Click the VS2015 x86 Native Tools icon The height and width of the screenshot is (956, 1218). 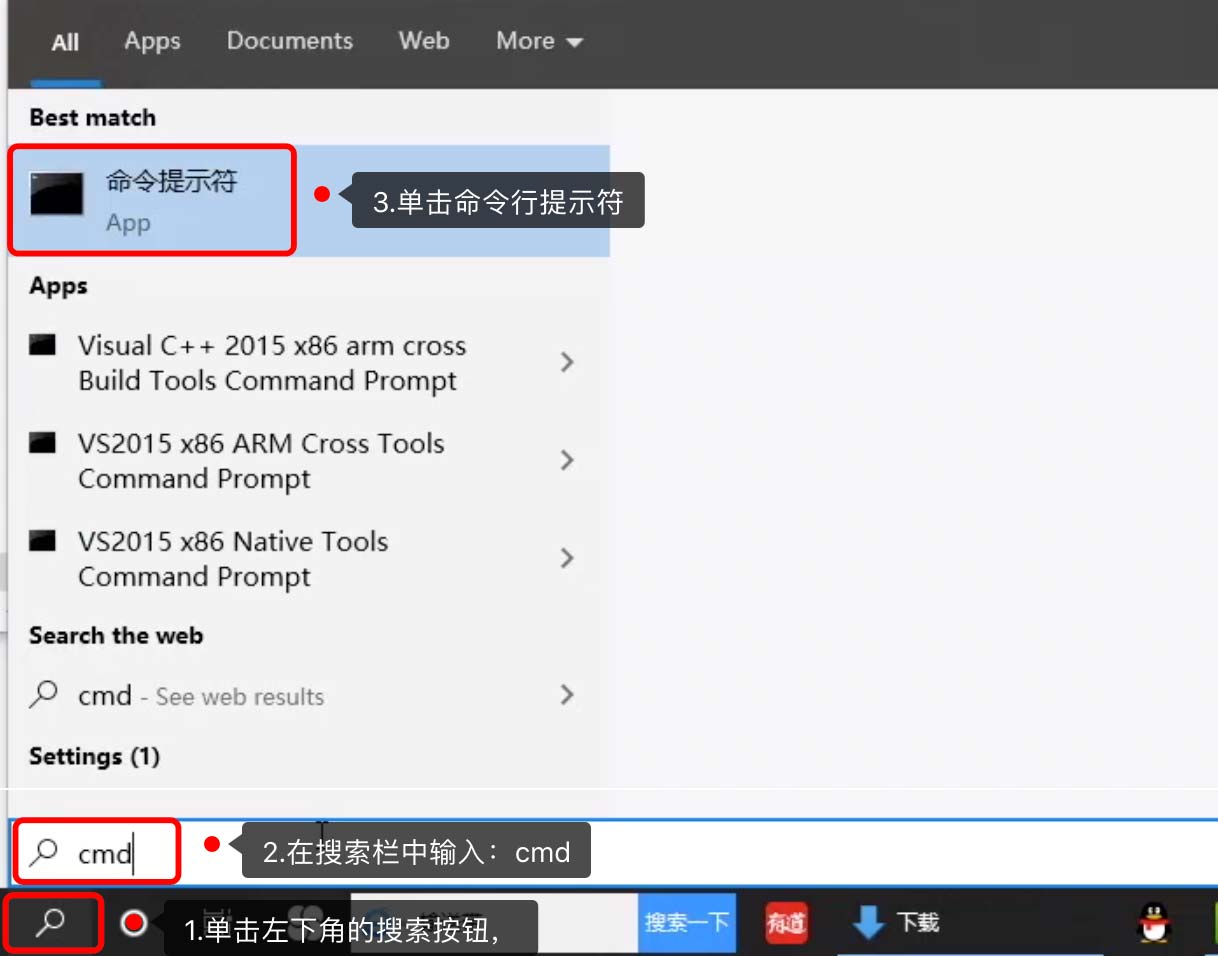tap(42, 542)
